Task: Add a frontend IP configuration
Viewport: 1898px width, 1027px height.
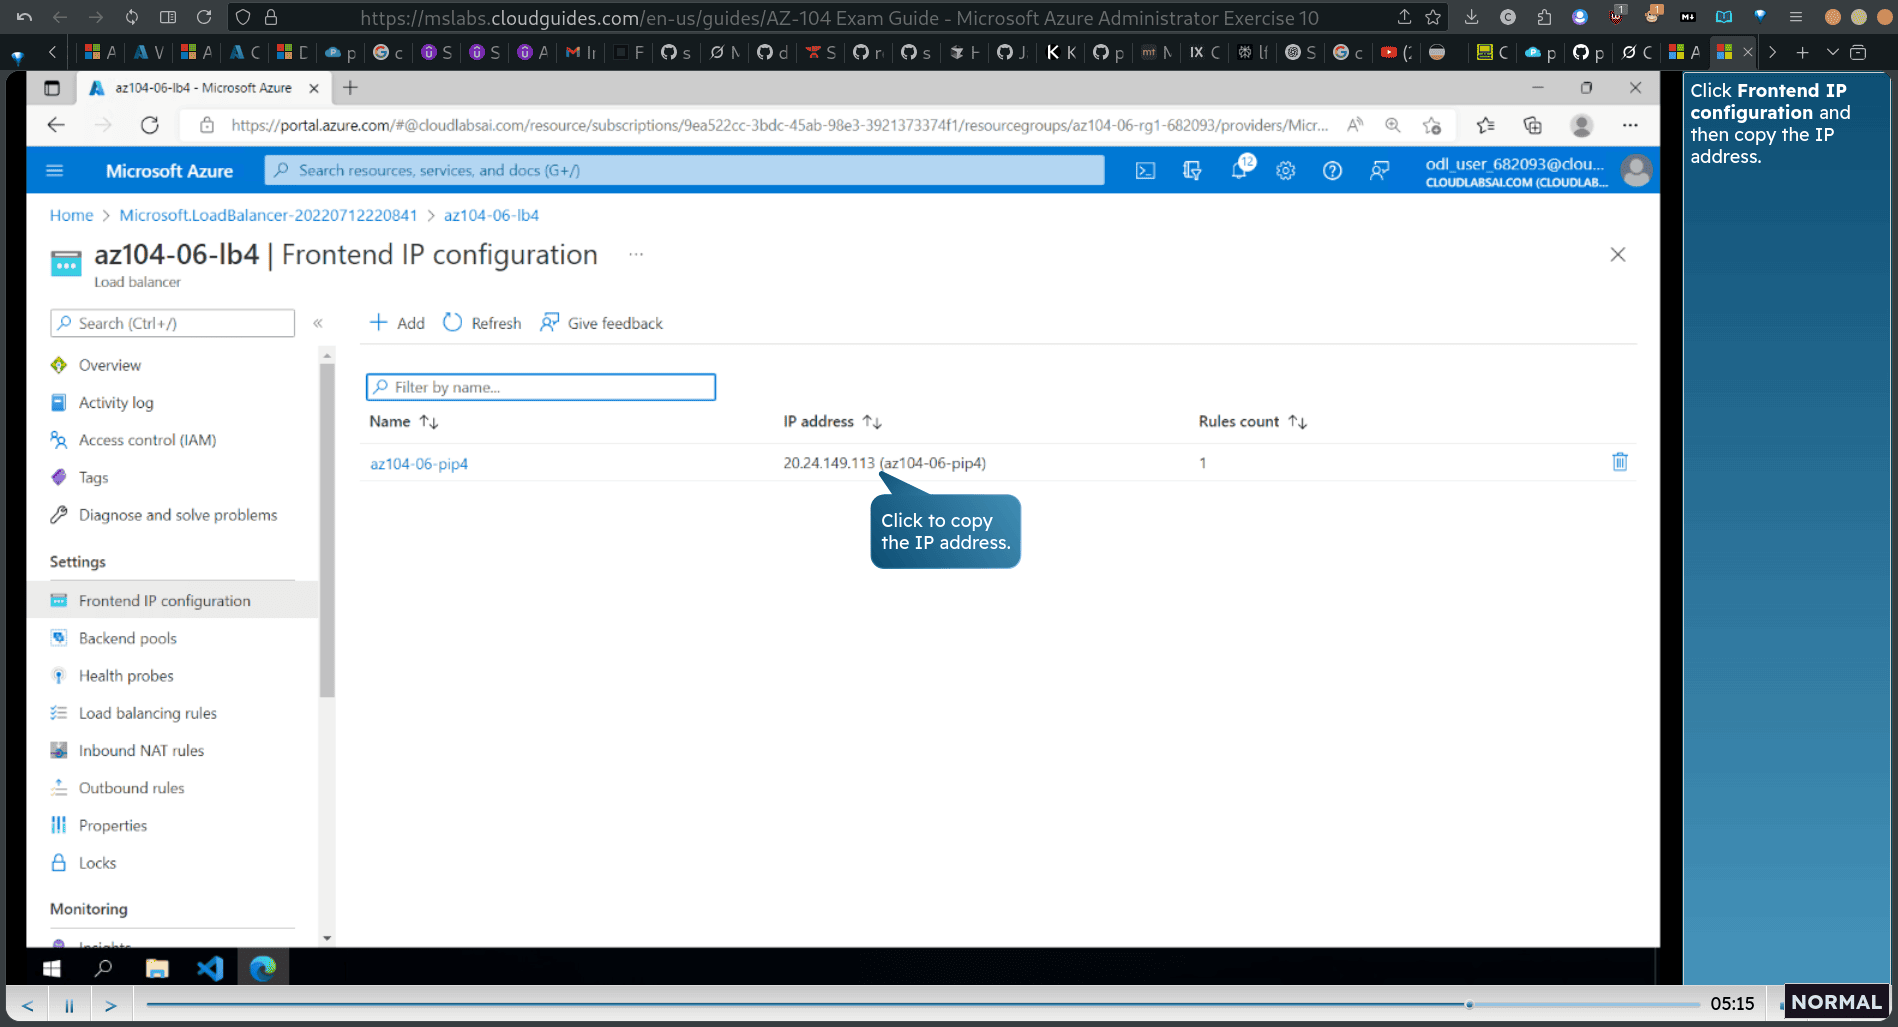Action: [397, 323]
